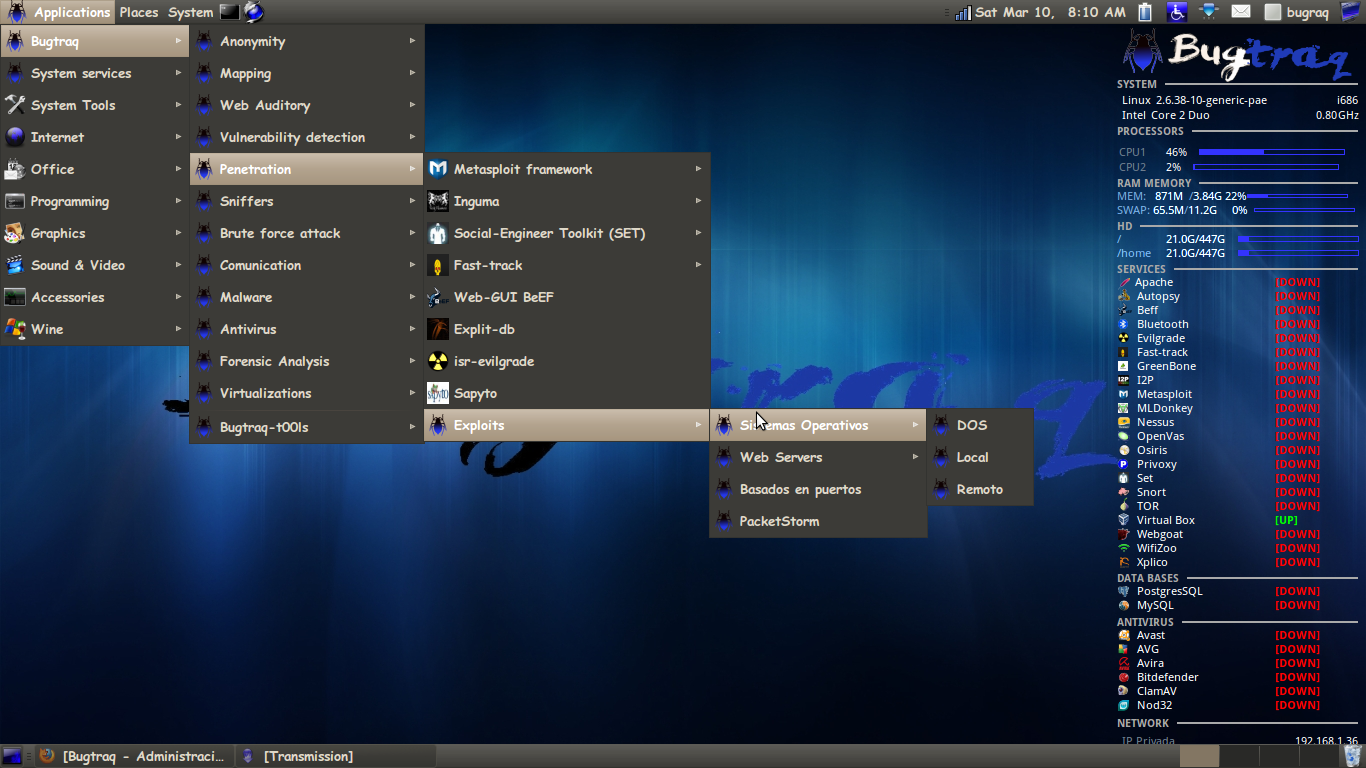This screenshot has height=768, width=1366.
Task: Click the Sapyto icon
Action: (438, 393)
